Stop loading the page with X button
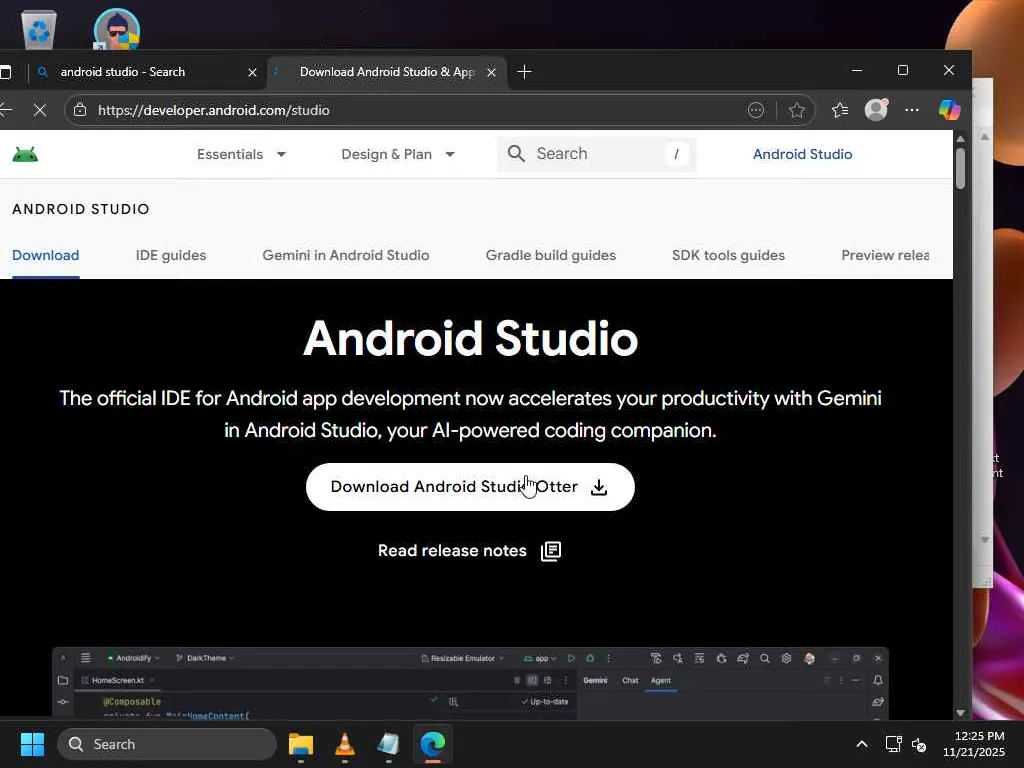The height and width of the screenshot is (768, 1024). 40,110
